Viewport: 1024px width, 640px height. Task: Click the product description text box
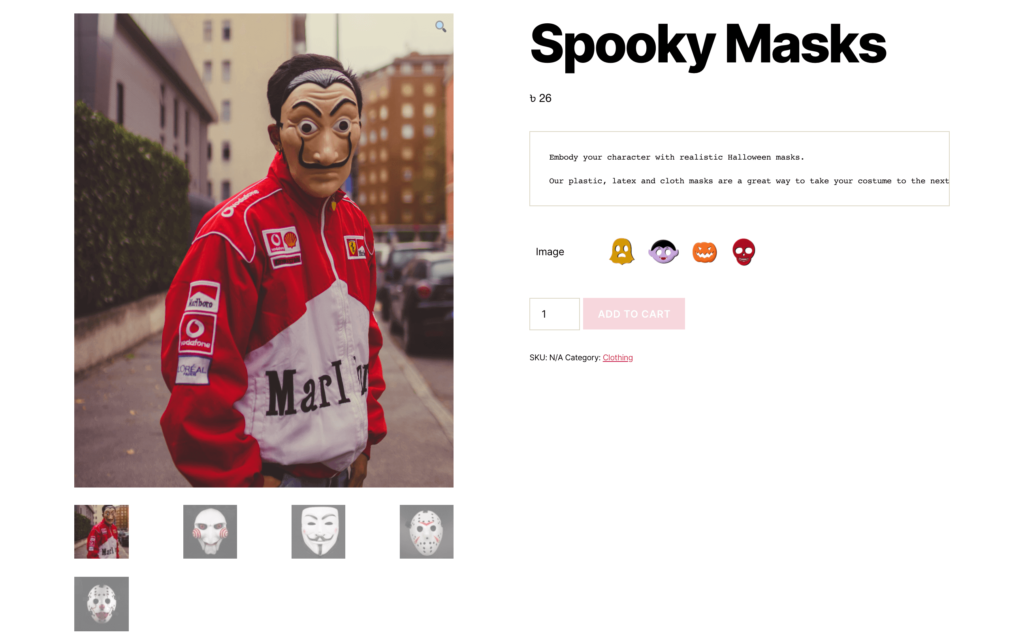coord(739,168)
